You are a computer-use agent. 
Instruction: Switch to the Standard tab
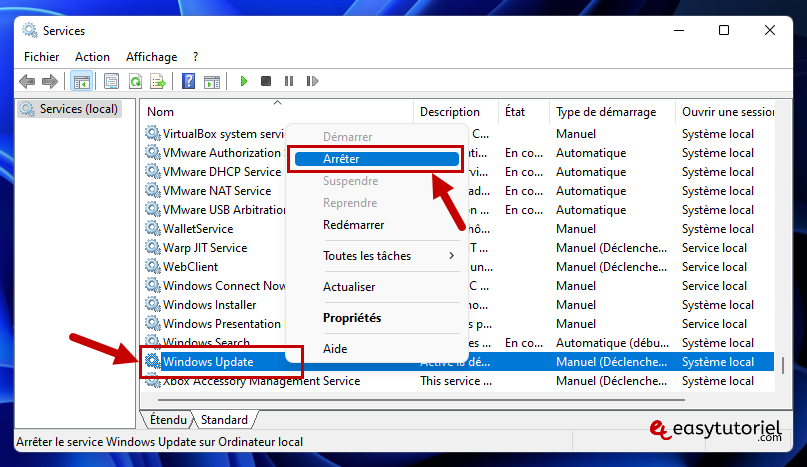224,420
